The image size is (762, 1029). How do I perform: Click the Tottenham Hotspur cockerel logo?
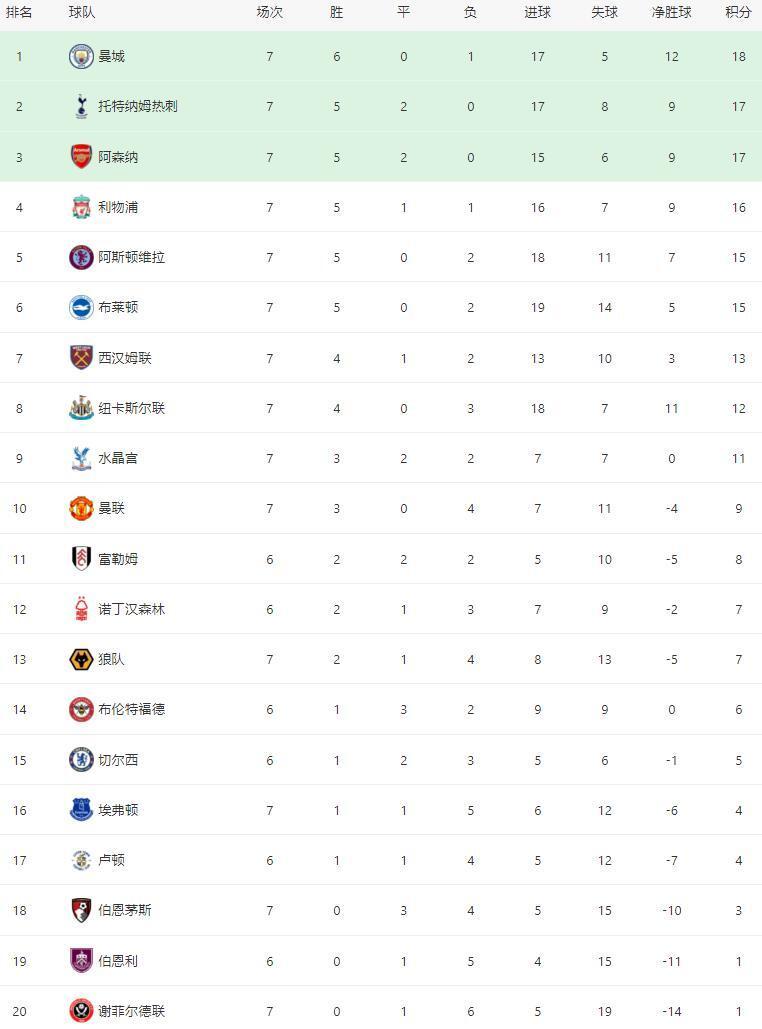click(81, 106)
